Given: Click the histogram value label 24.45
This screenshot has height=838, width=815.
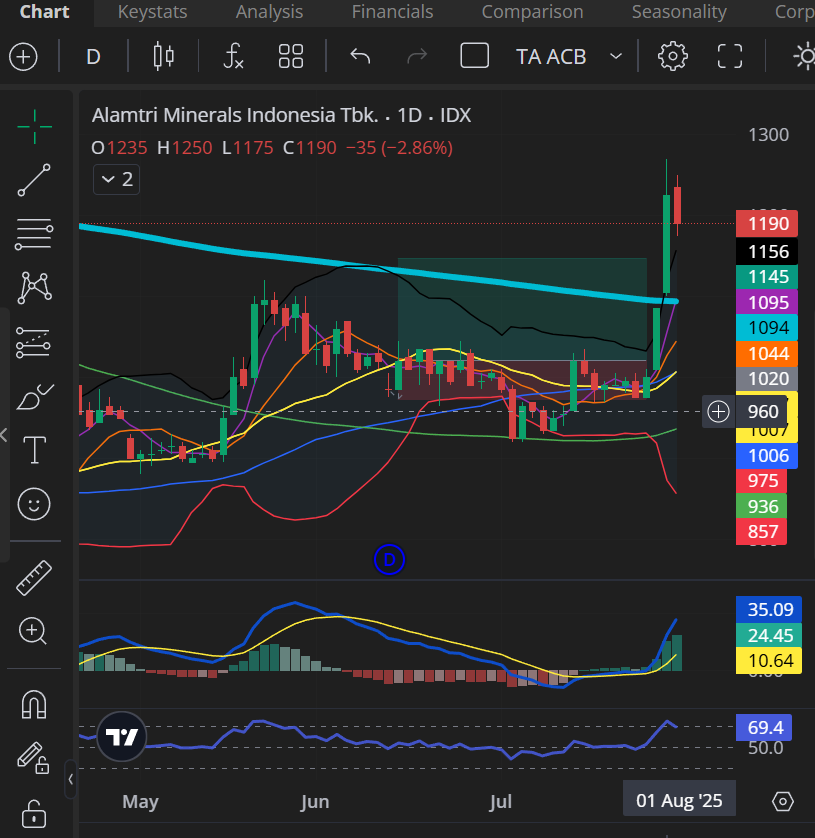Looking at the screenshot, I should coord(769,635).
